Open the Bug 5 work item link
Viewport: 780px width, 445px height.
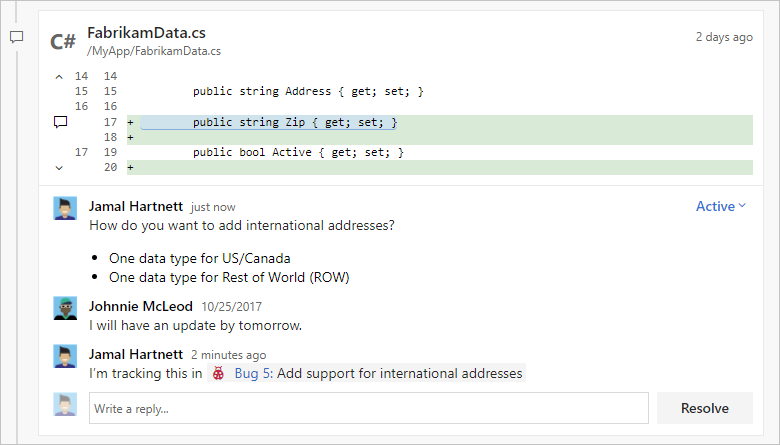point(253,374)
